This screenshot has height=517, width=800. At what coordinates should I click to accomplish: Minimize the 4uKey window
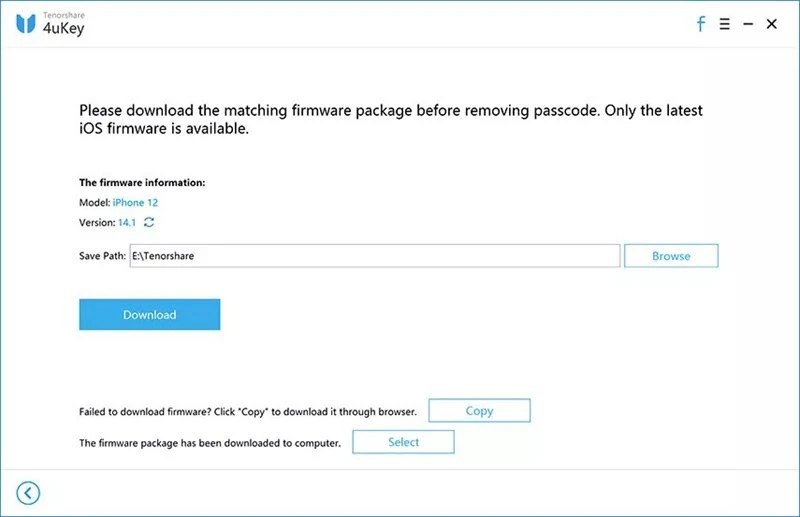pos(748,24)
